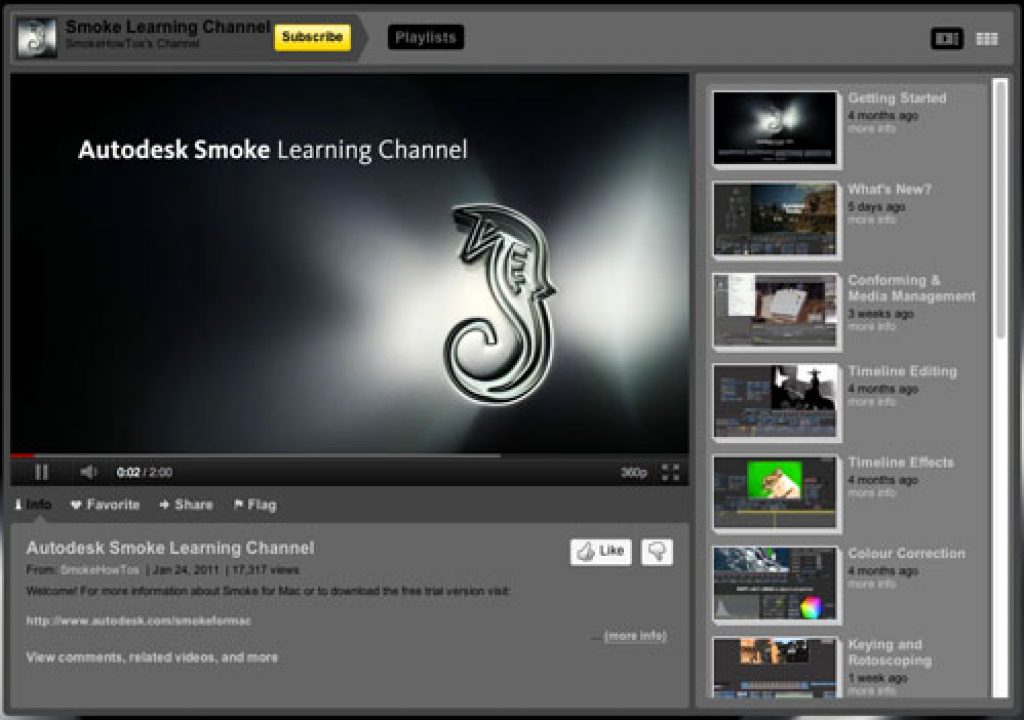
Task: Expand more info under What's New?
Action: pos(871,220)
